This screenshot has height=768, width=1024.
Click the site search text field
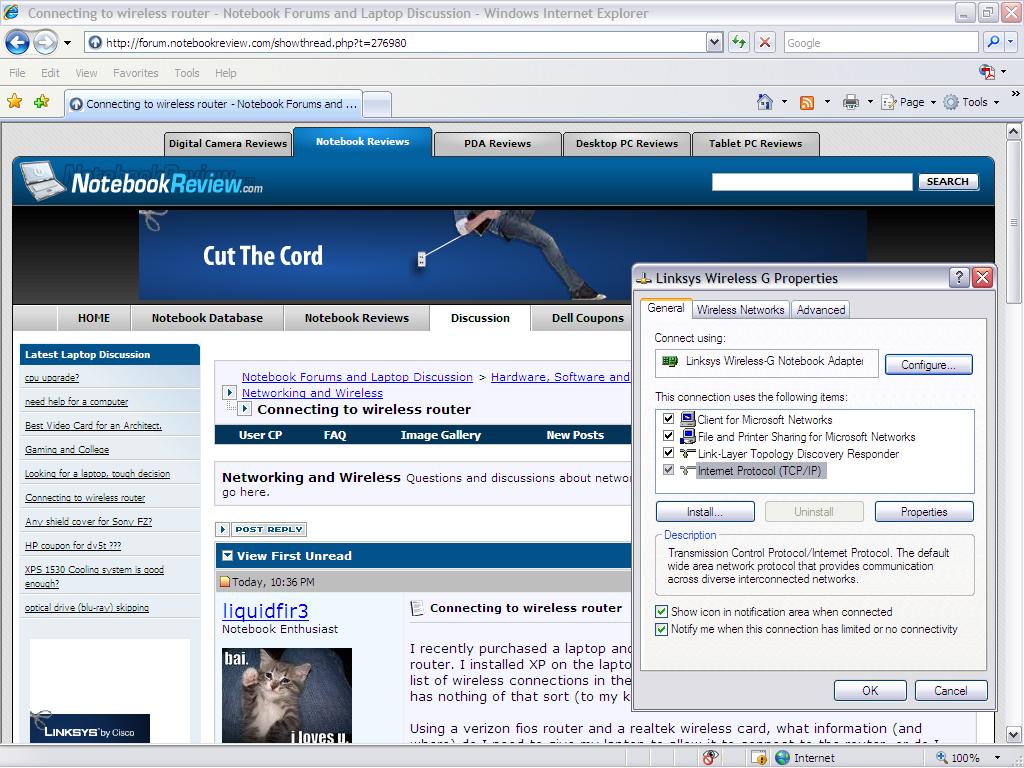812,182
